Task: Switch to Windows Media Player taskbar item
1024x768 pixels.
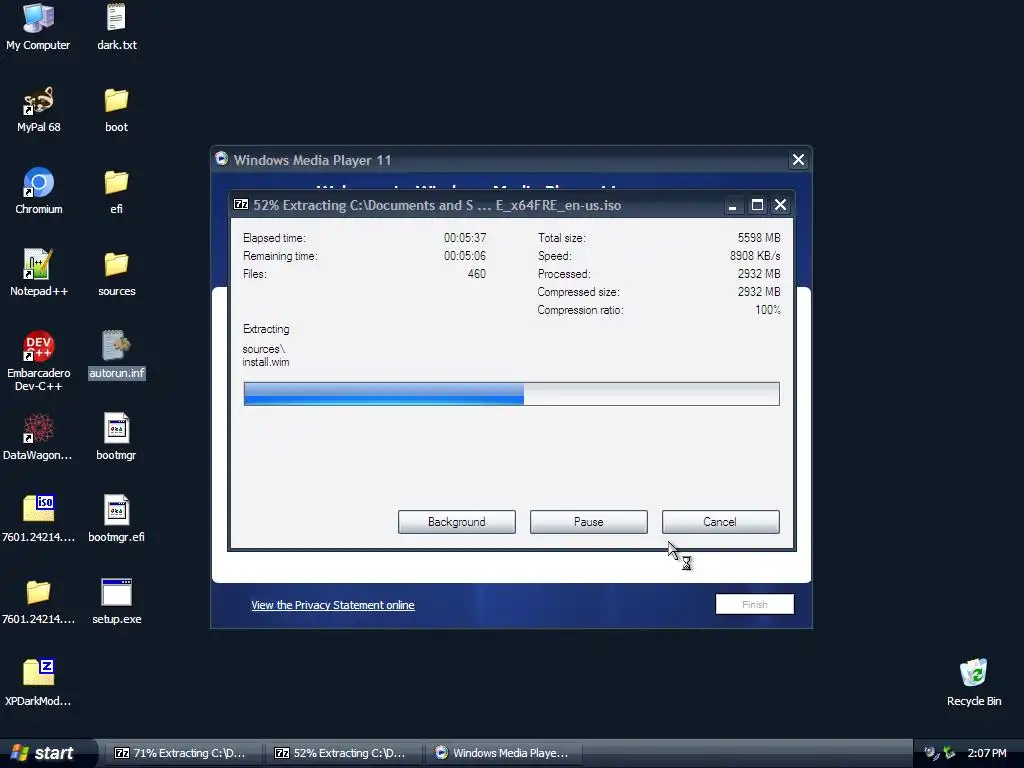Action: (x=502, y=753)
